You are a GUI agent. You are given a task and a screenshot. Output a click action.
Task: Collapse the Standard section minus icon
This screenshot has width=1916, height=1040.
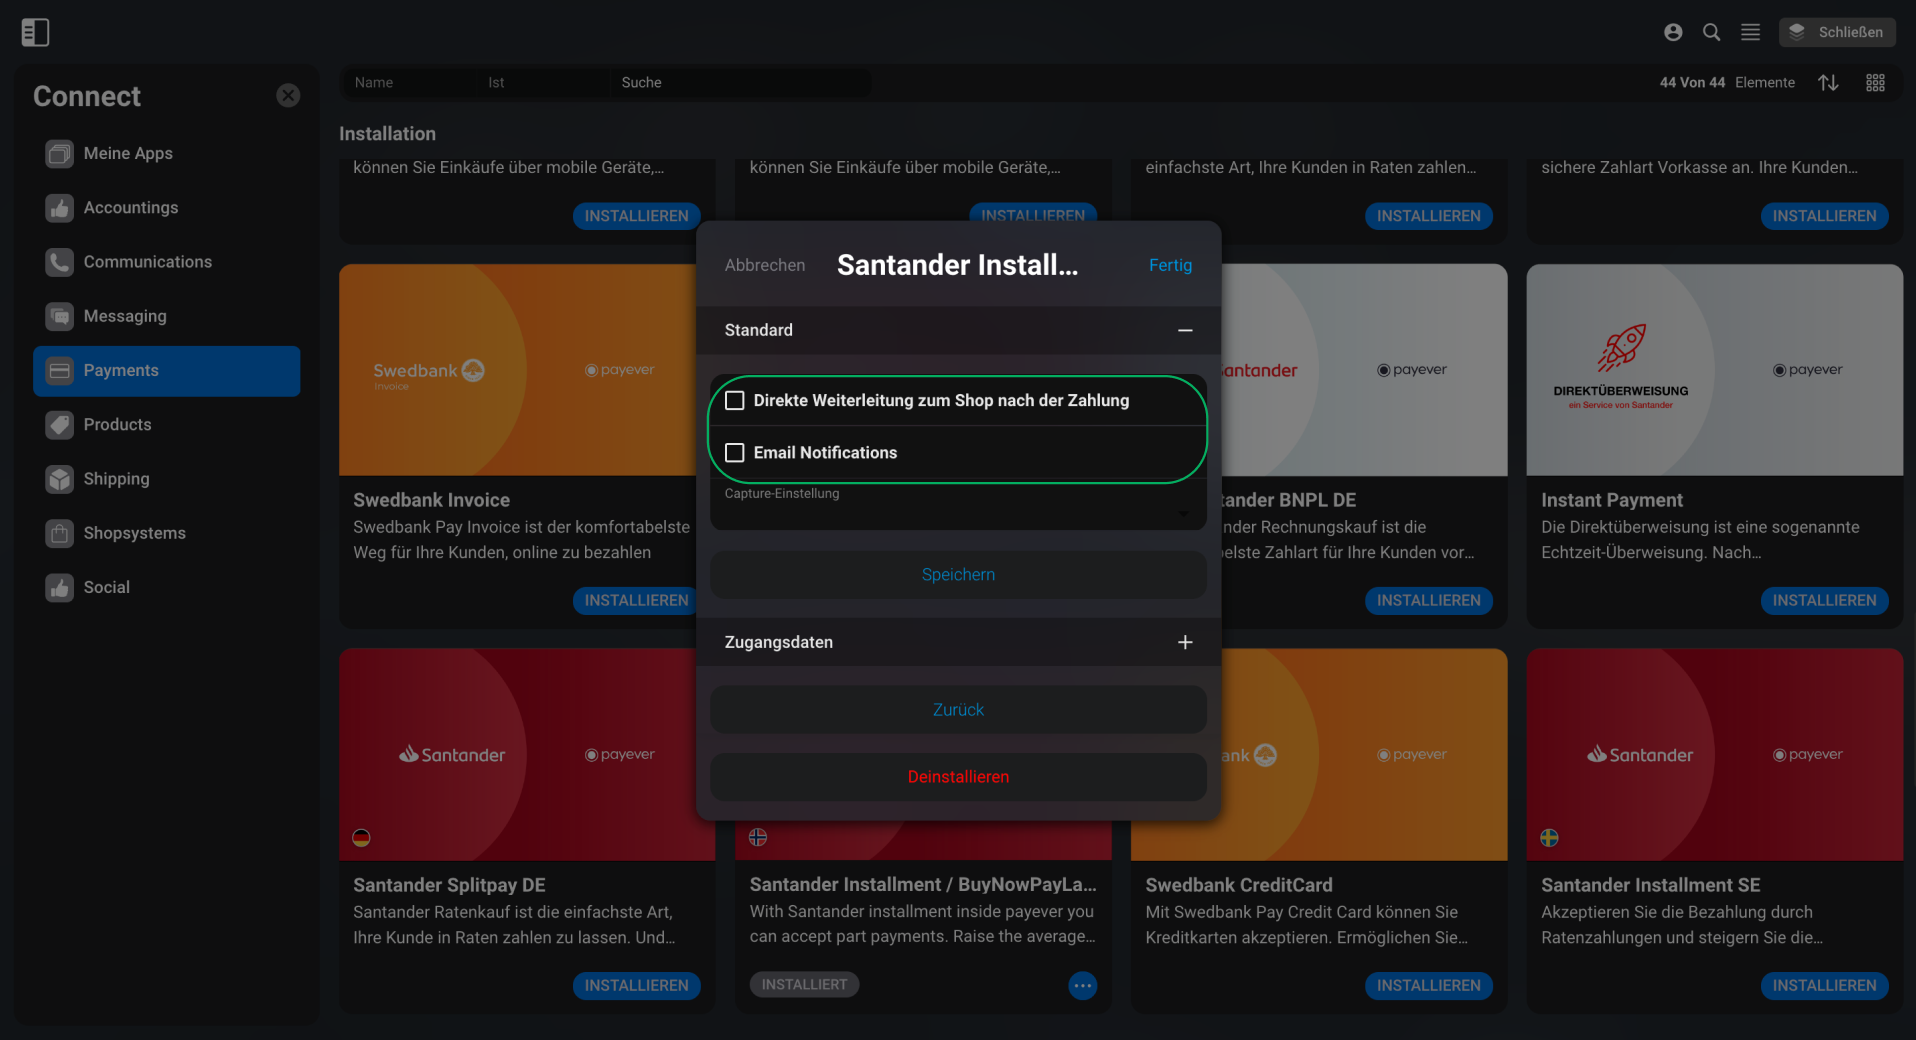coord(1185,330)
